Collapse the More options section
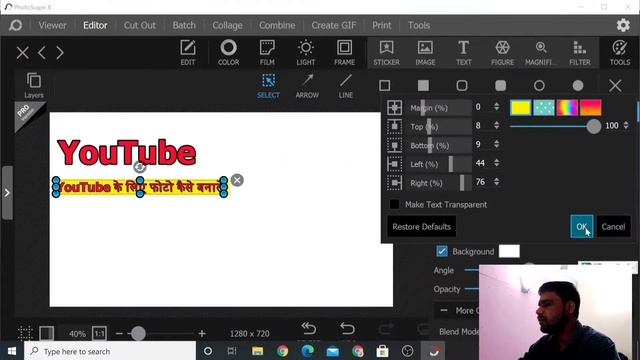Viewport: 640px width, 360px height. 444,311
